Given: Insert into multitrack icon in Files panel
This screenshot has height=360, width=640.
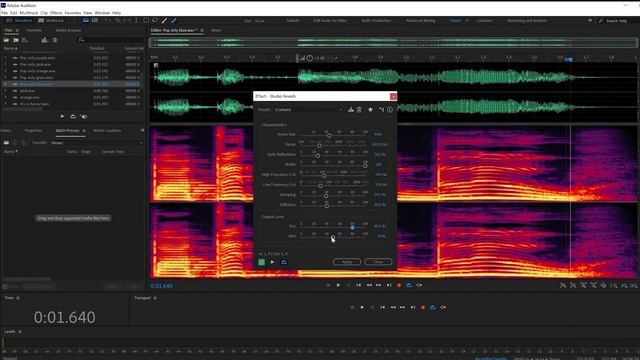Looking at the screenshot, I should click(44, 40).
